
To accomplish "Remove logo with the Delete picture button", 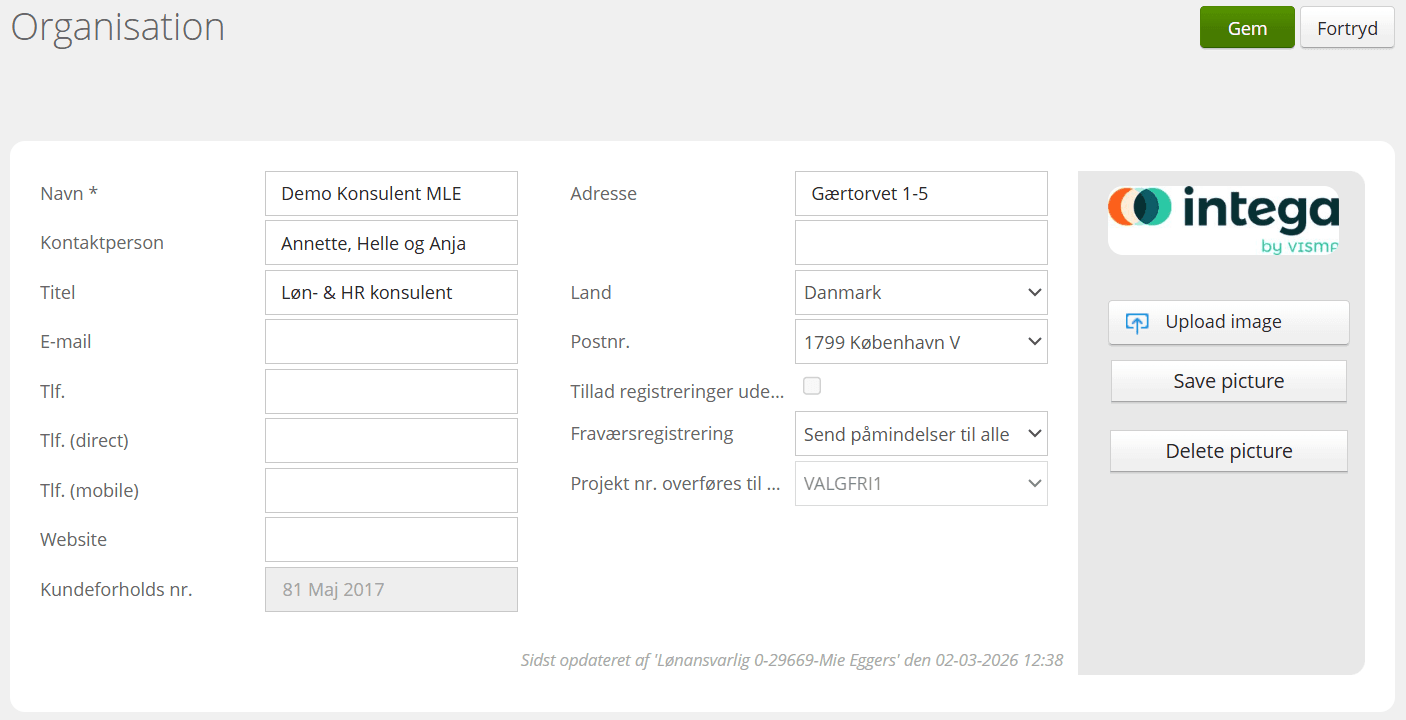I will tap(1229, 451).
